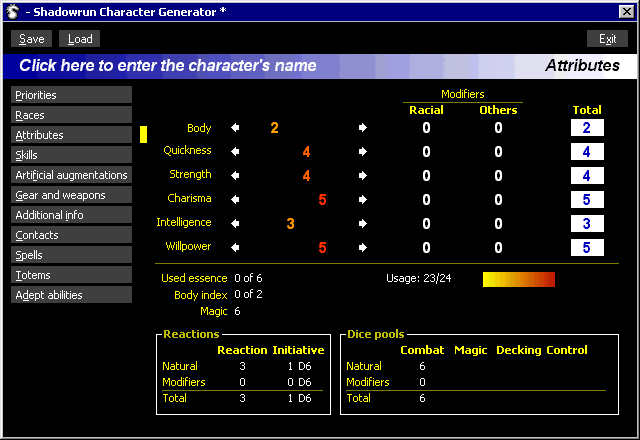Raise Charisma using its right arrow
Screen dimensions: 640x440
[362, 200]
